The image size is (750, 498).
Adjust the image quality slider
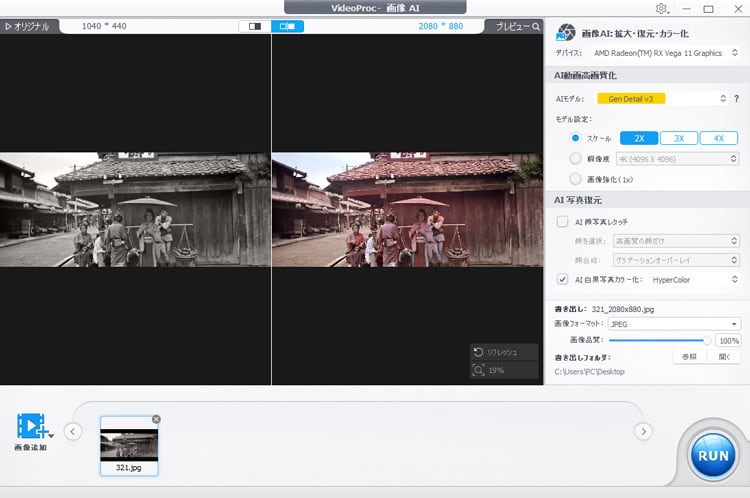660,341
